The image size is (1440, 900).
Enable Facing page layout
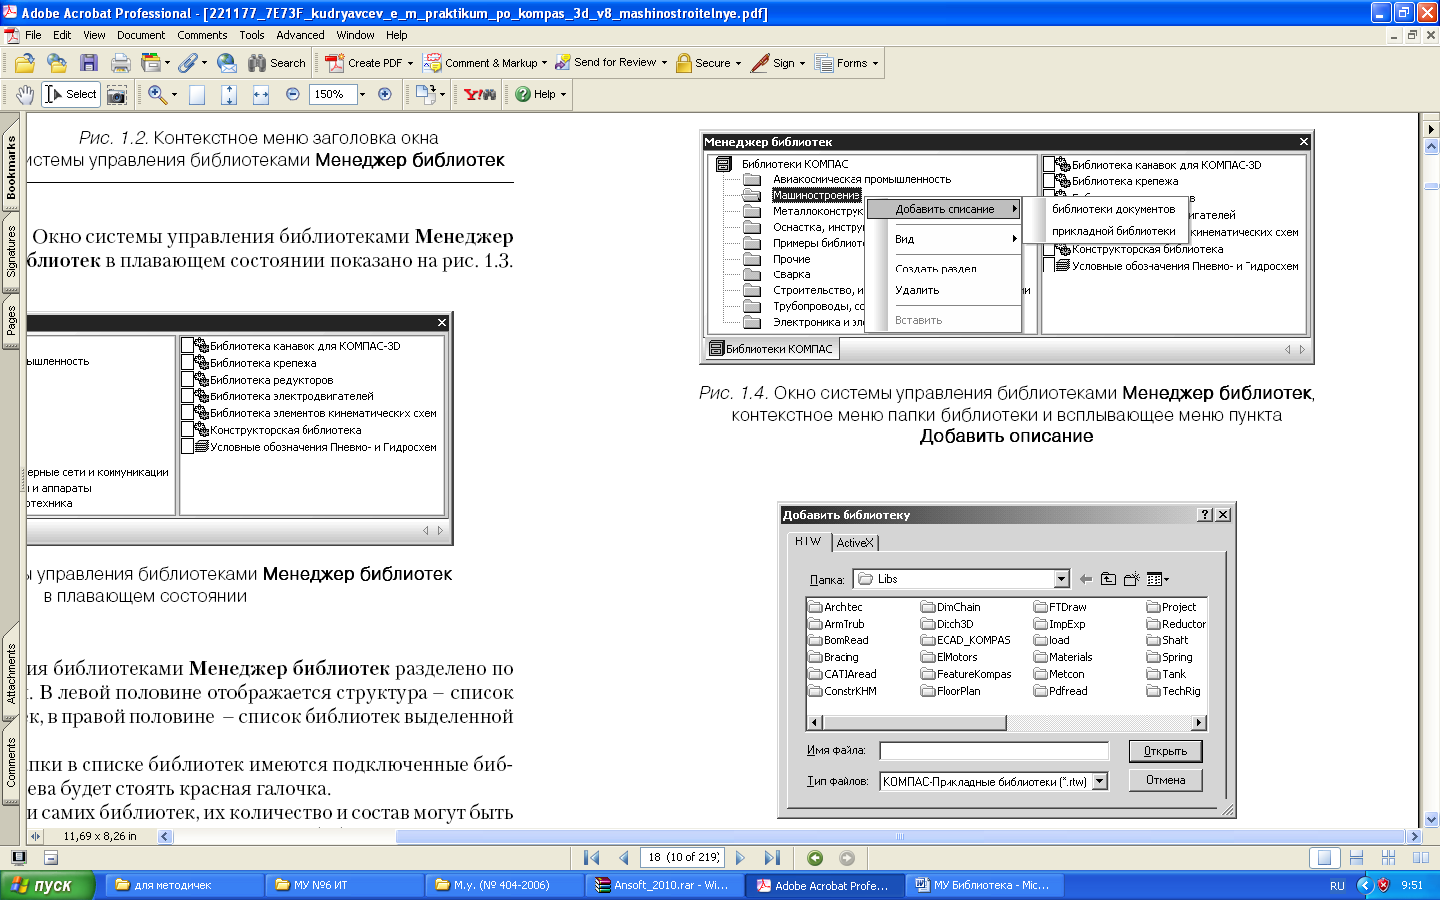pyautogui.click(x=1420, y=858)
